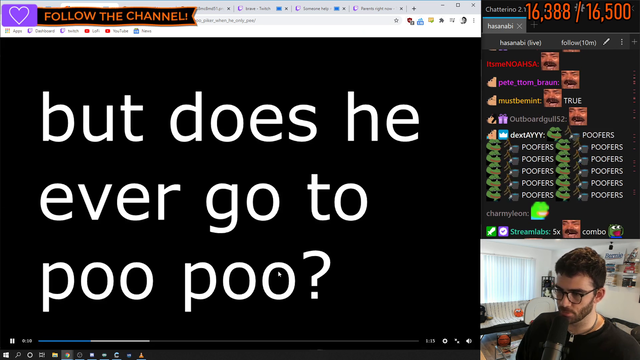Click username charmyleon in chat

tap(508, 213)
